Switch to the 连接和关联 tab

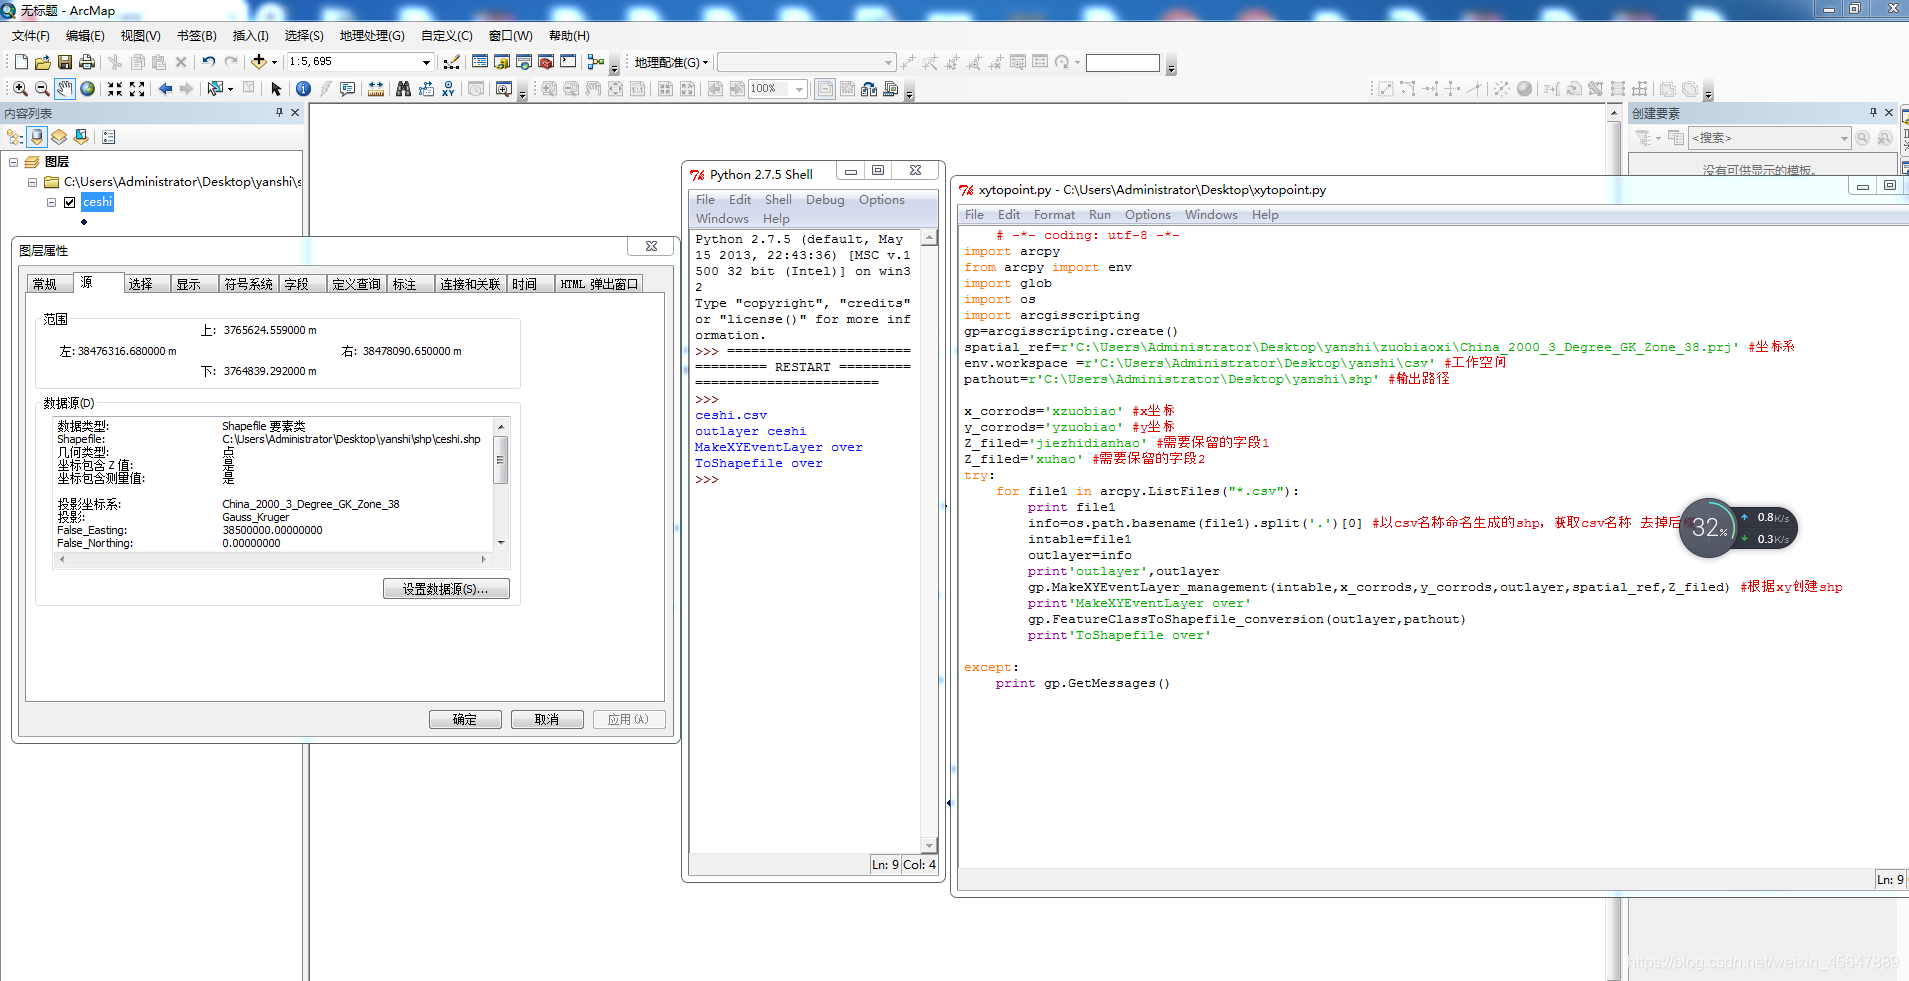(470, 284)
